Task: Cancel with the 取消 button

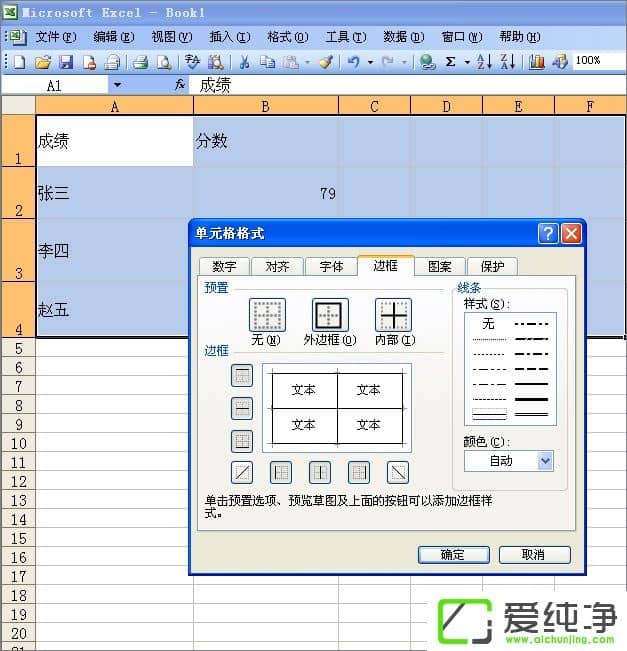Action: [534, 555]
